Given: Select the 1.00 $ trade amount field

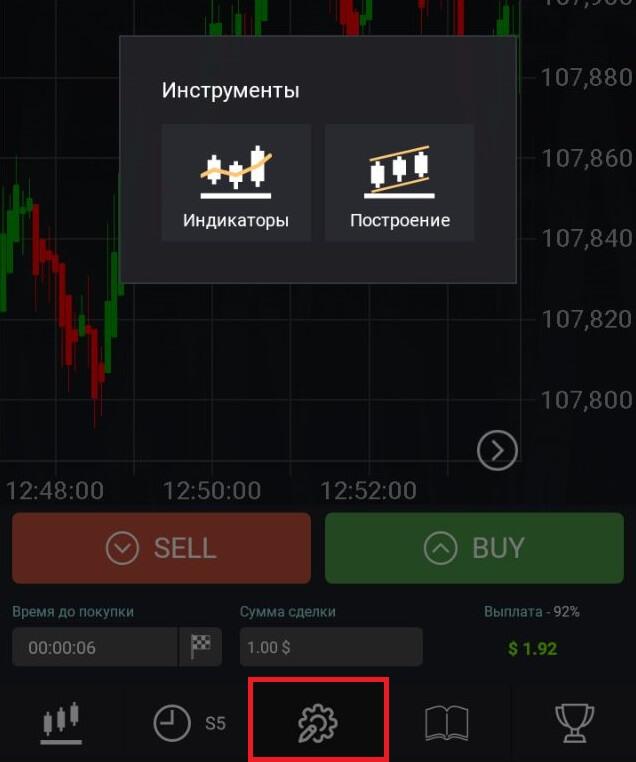Looking at the screenshot, I should [331, 647].
